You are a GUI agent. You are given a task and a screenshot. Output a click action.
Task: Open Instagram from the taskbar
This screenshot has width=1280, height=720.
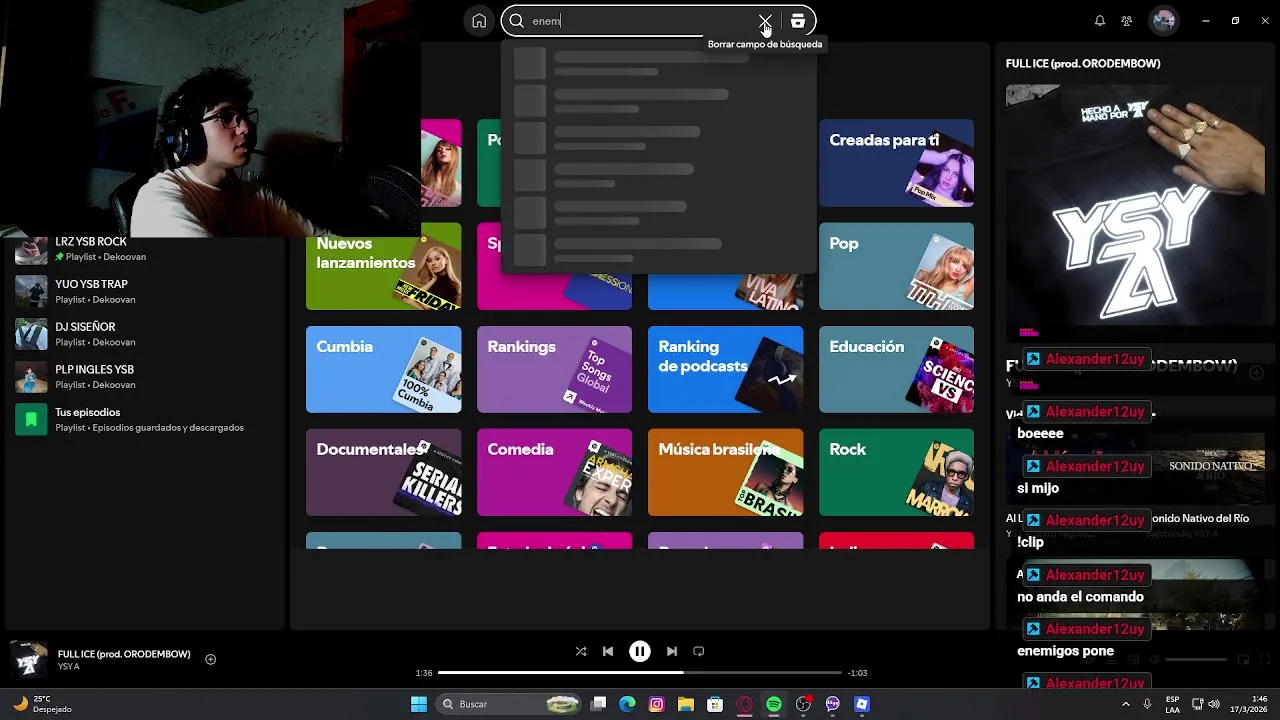point(656,704)
